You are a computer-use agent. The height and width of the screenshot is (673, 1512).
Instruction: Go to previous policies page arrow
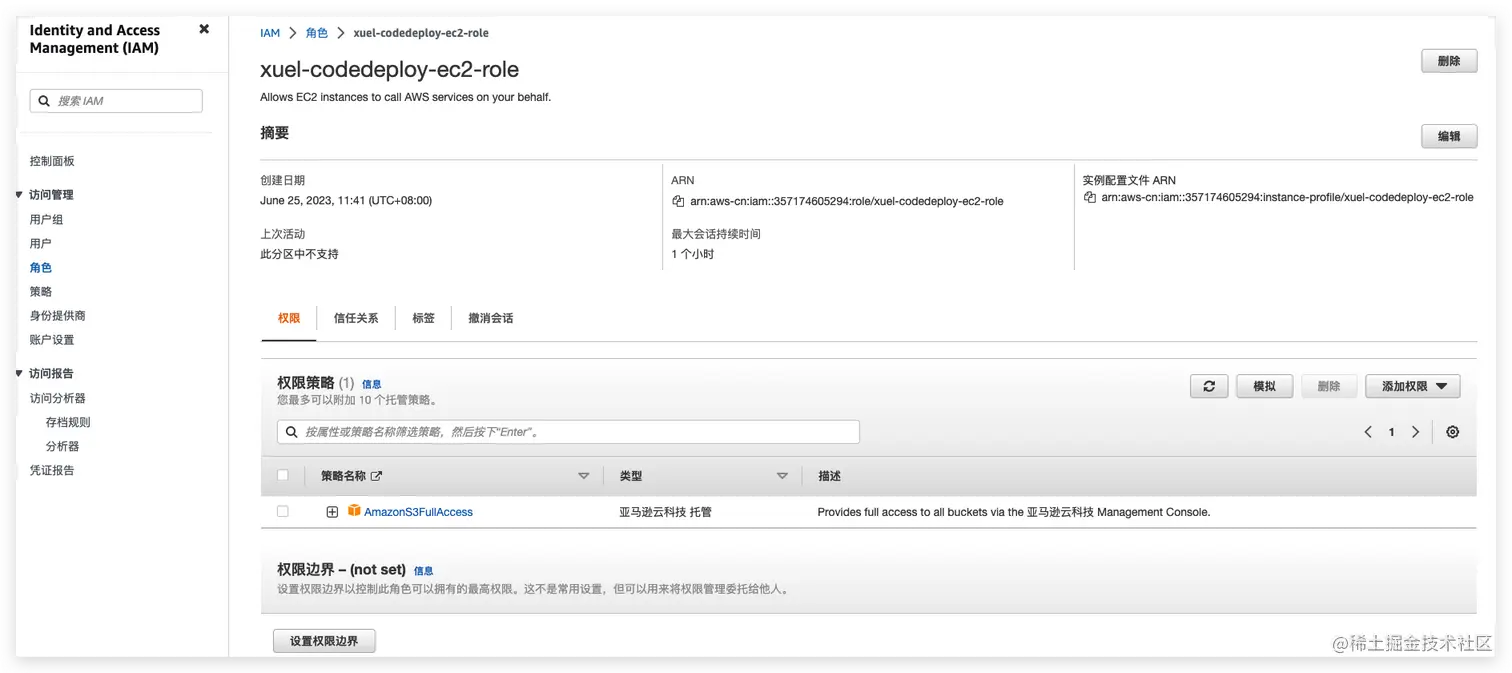tap(1368, 432)
